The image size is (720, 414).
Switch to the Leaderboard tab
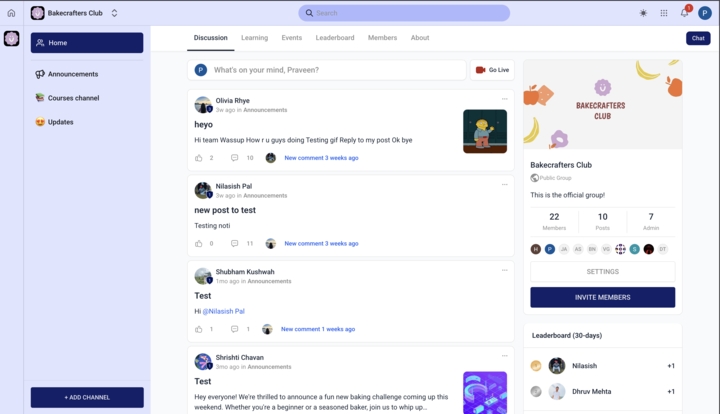point(335,38)
